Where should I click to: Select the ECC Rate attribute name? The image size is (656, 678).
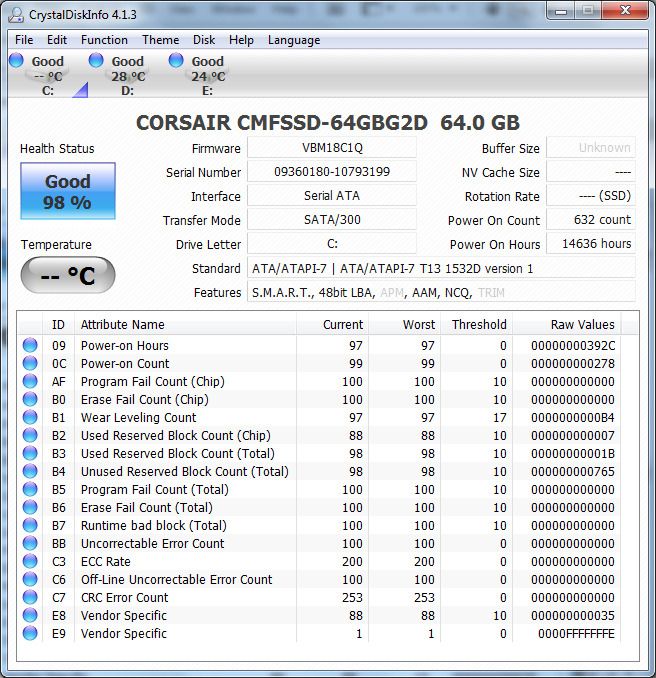pyautogui.click(x=106, y=561)
